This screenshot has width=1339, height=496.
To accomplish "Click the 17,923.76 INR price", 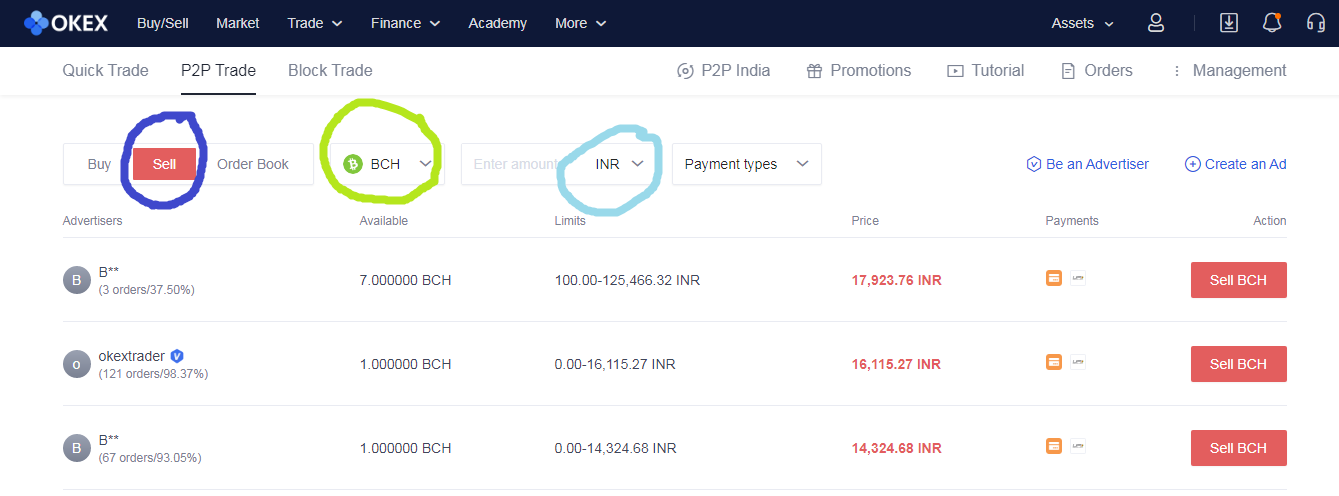I will [x=896, y=280].
